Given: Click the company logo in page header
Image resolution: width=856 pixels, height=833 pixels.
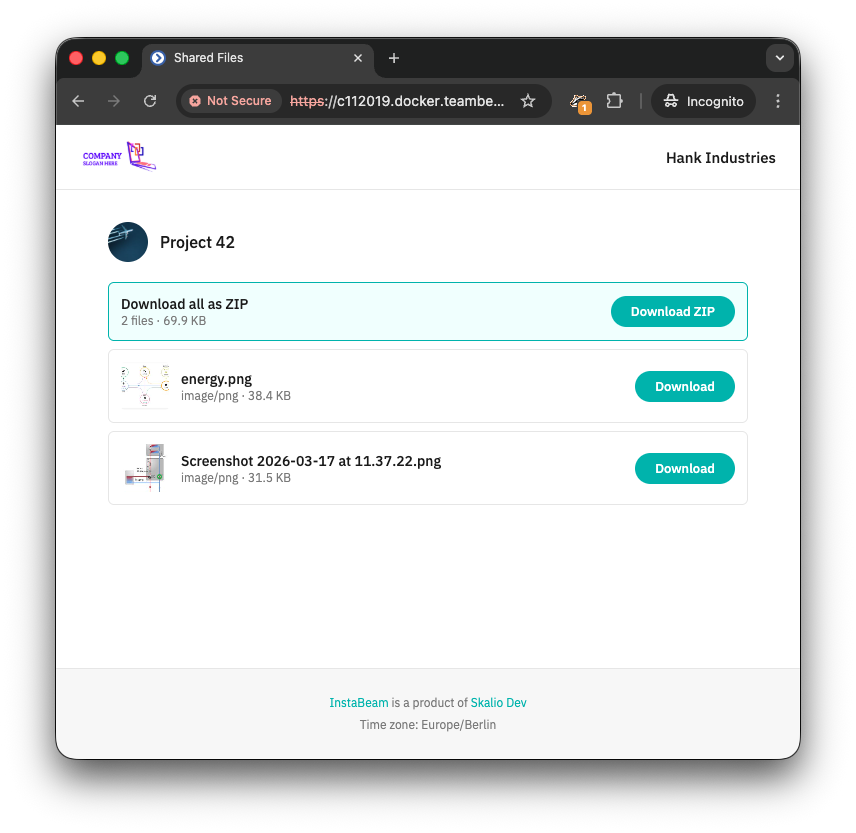Looking at the screenshot, I should [x=119, y=157].
